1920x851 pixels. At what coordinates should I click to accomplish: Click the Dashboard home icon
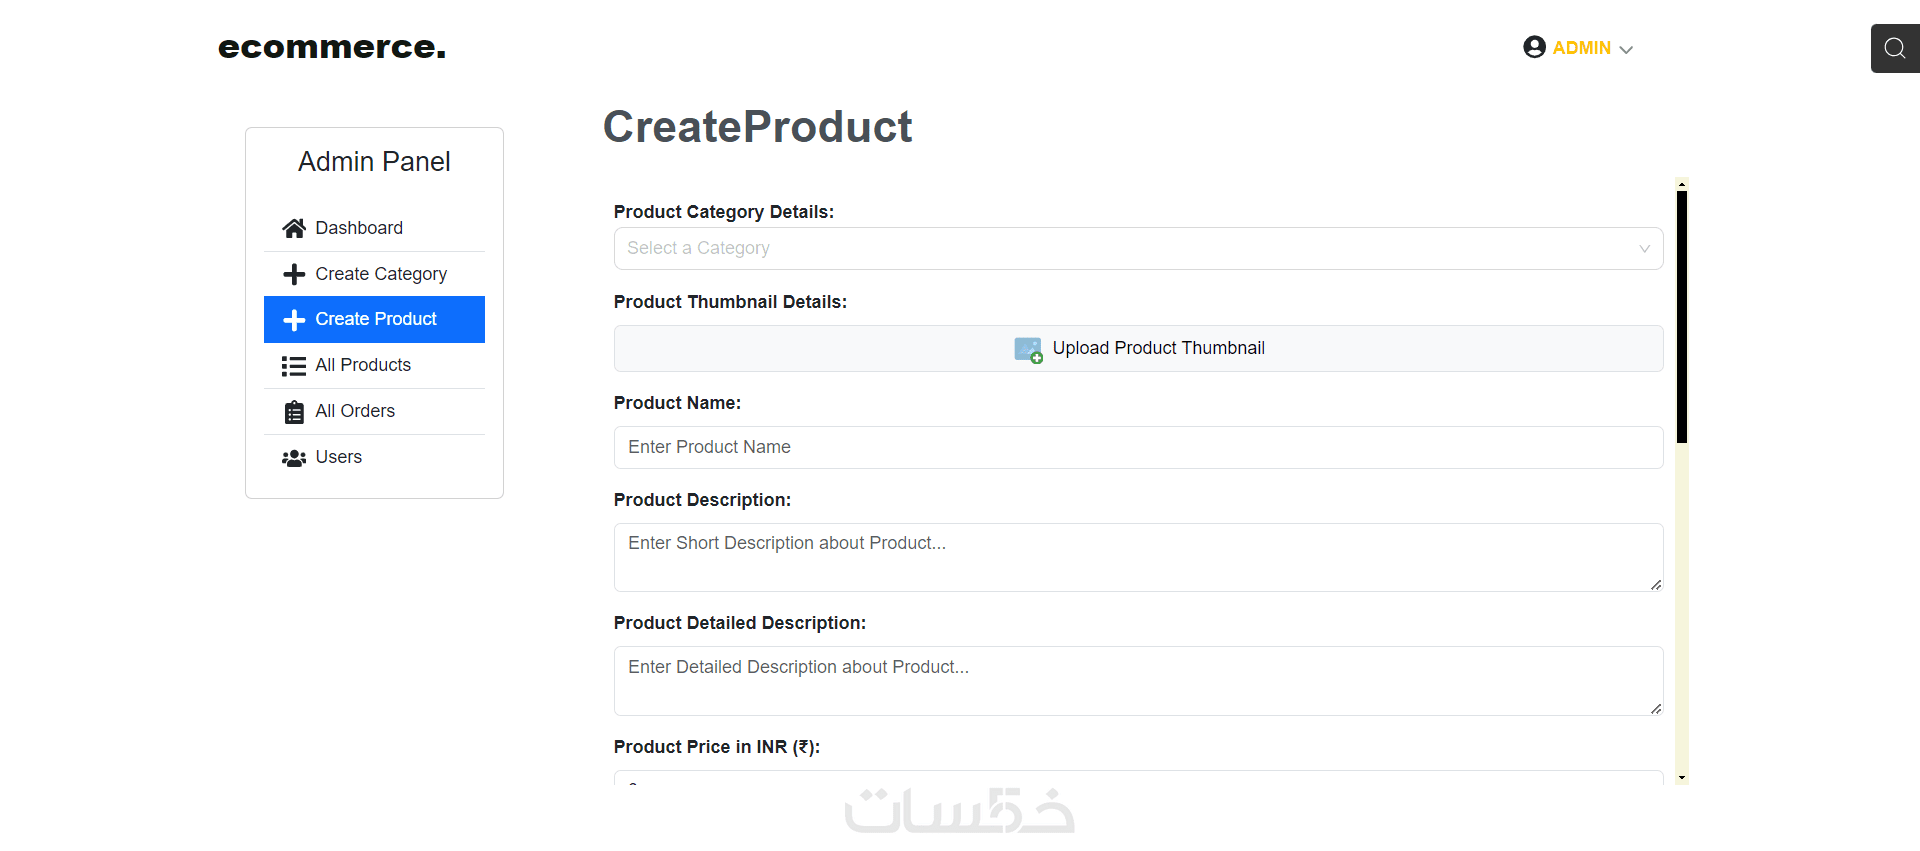(294, 229)
